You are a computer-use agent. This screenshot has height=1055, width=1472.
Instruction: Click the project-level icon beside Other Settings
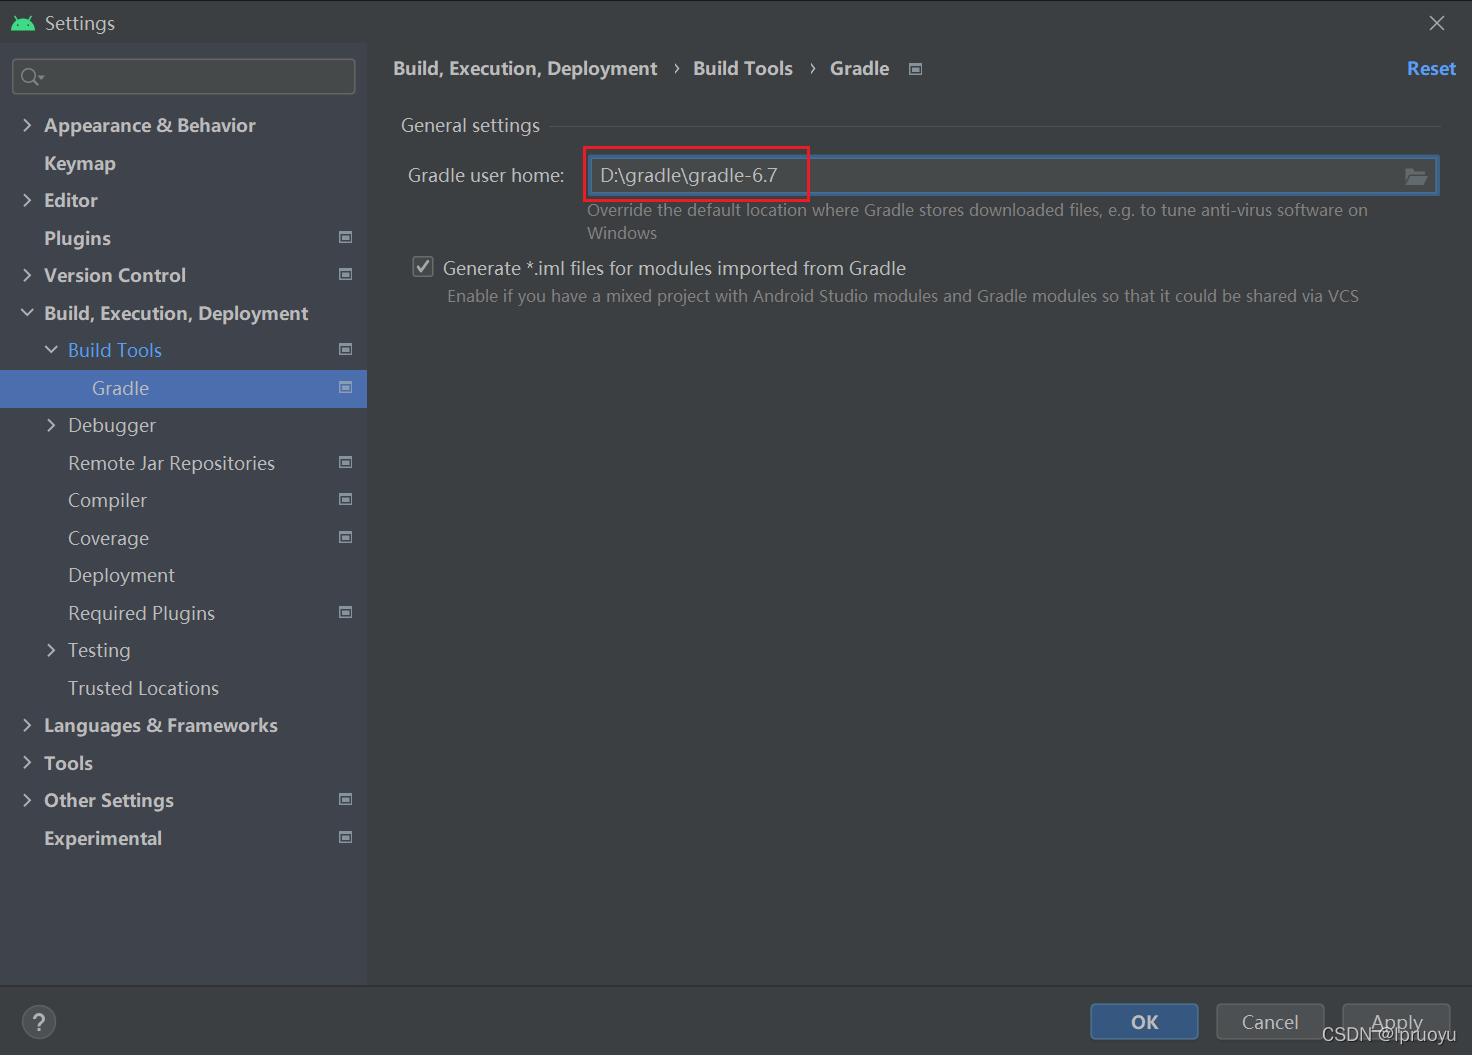346,800
